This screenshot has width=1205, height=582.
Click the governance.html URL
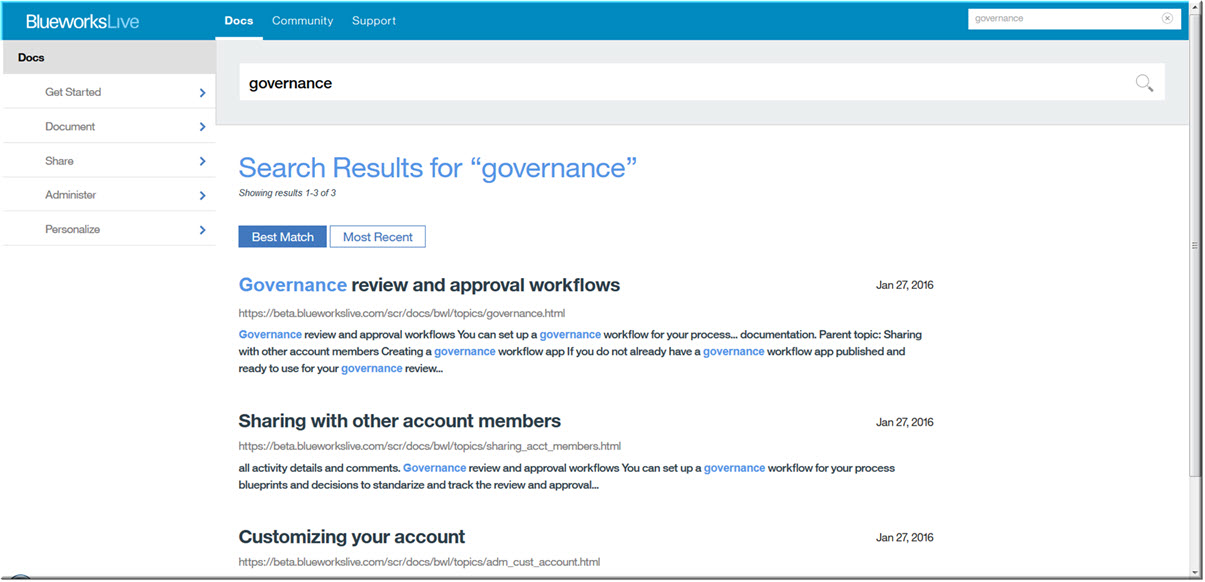pos(402,313)
